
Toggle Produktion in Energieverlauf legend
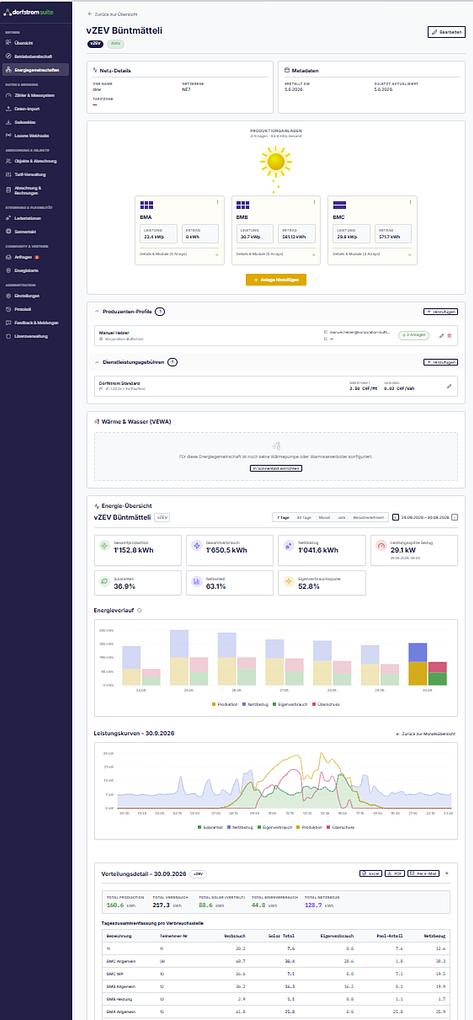pos(224,704)
